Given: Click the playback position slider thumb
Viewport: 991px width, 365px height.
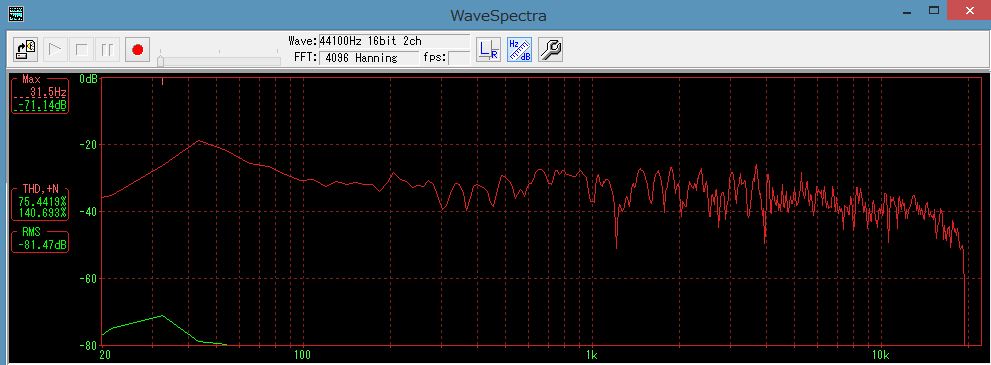Looking at the screenshot, I should (x=161, y=61).
